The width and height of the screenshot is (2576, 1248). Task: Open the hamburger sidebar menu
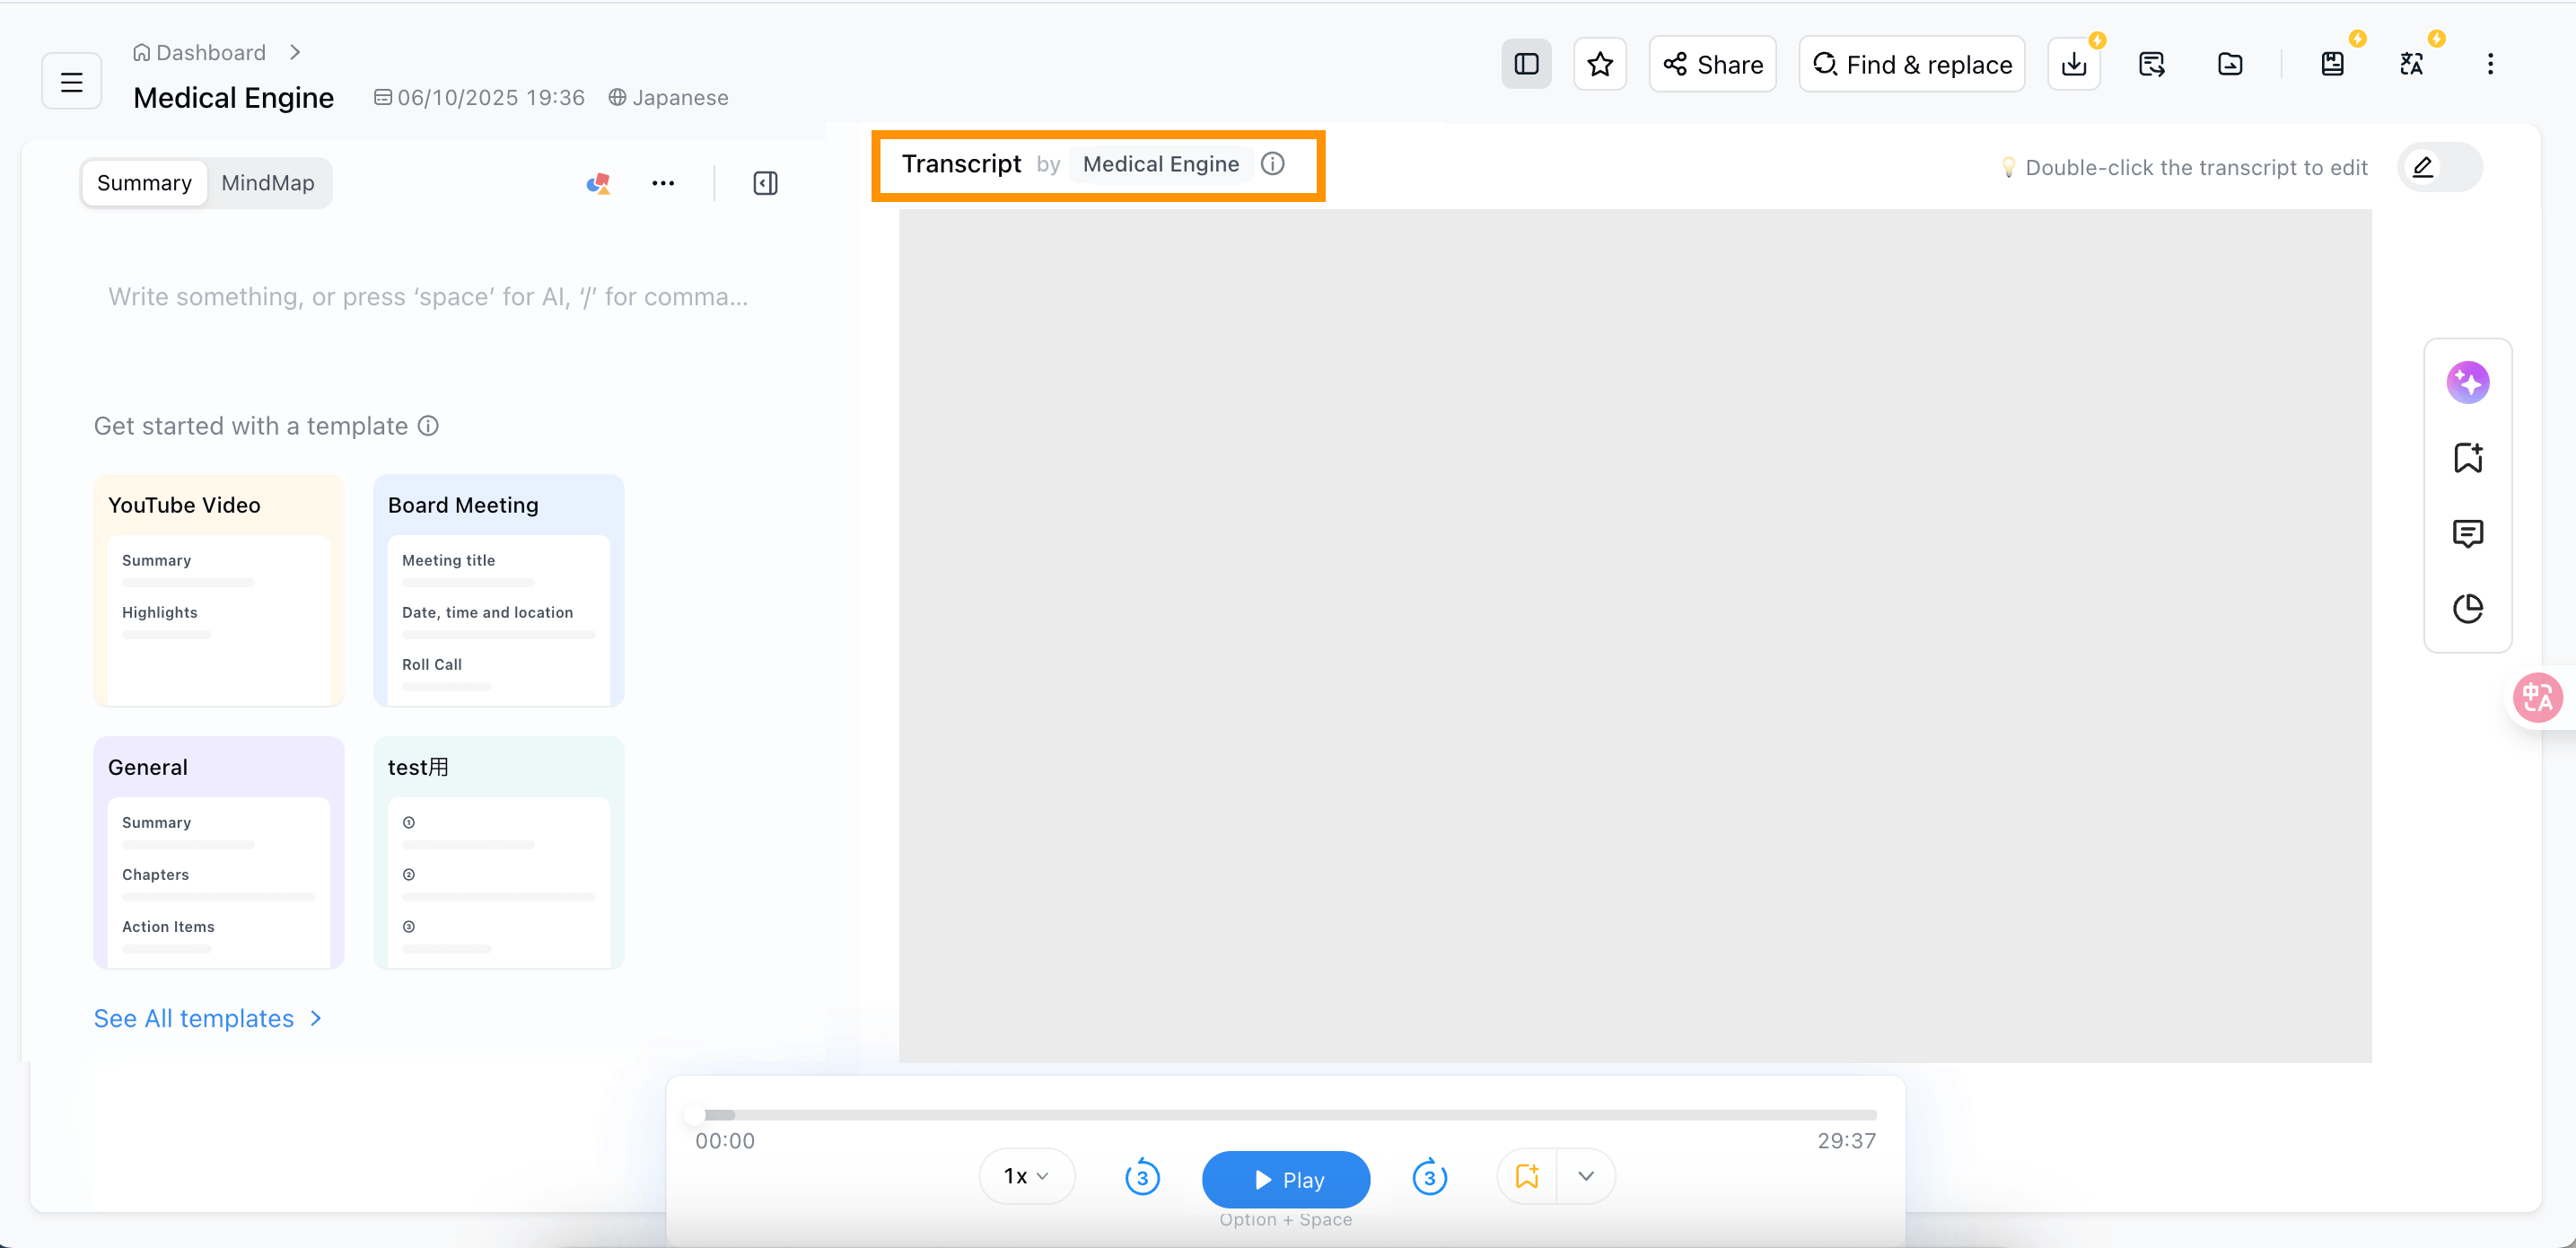coord(71,81)
